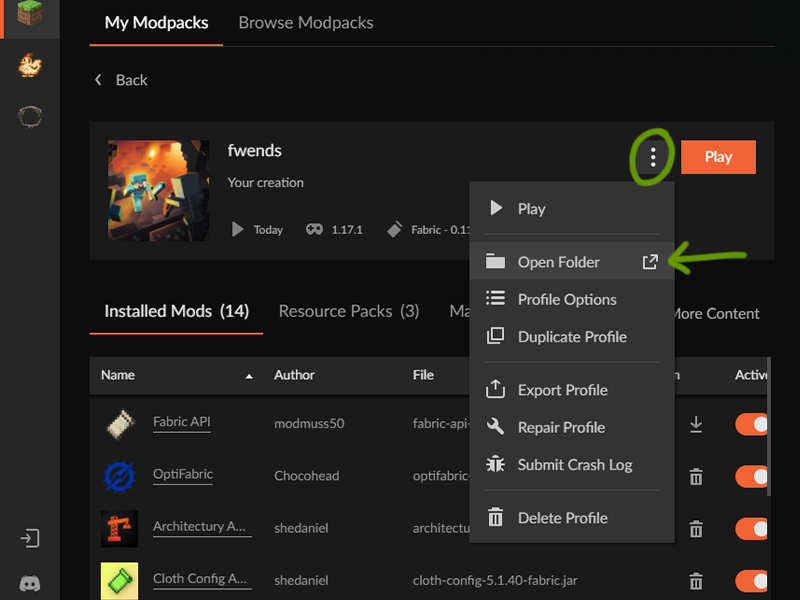Go back using the Back chevron
Screen dimensions: 800x600
98,80
